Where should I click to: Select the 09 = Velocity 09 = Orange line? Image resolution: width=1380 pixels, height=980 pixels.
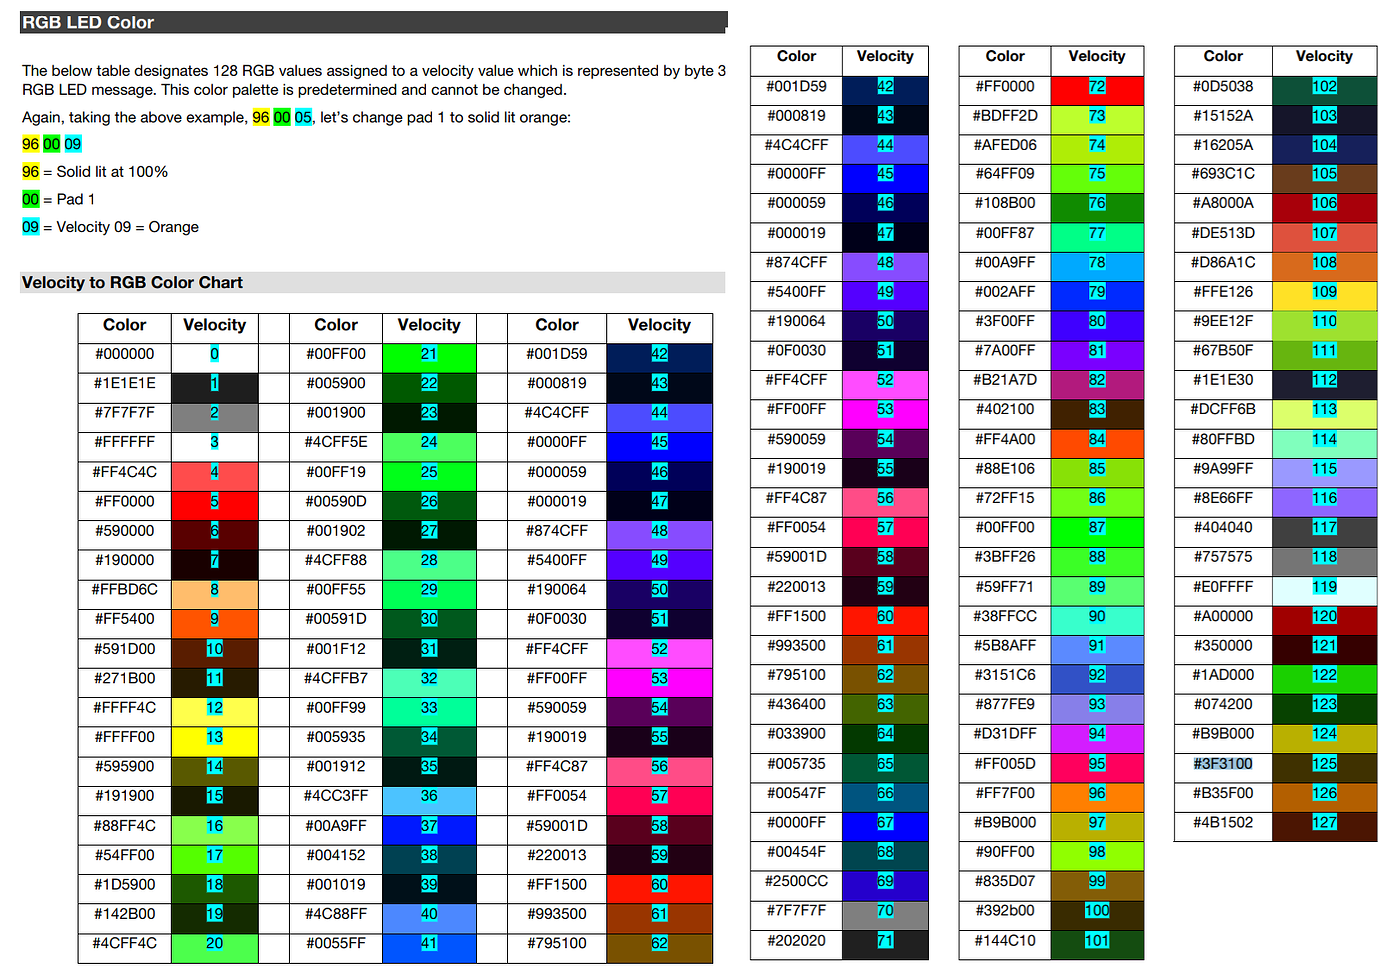click(109, 227)
